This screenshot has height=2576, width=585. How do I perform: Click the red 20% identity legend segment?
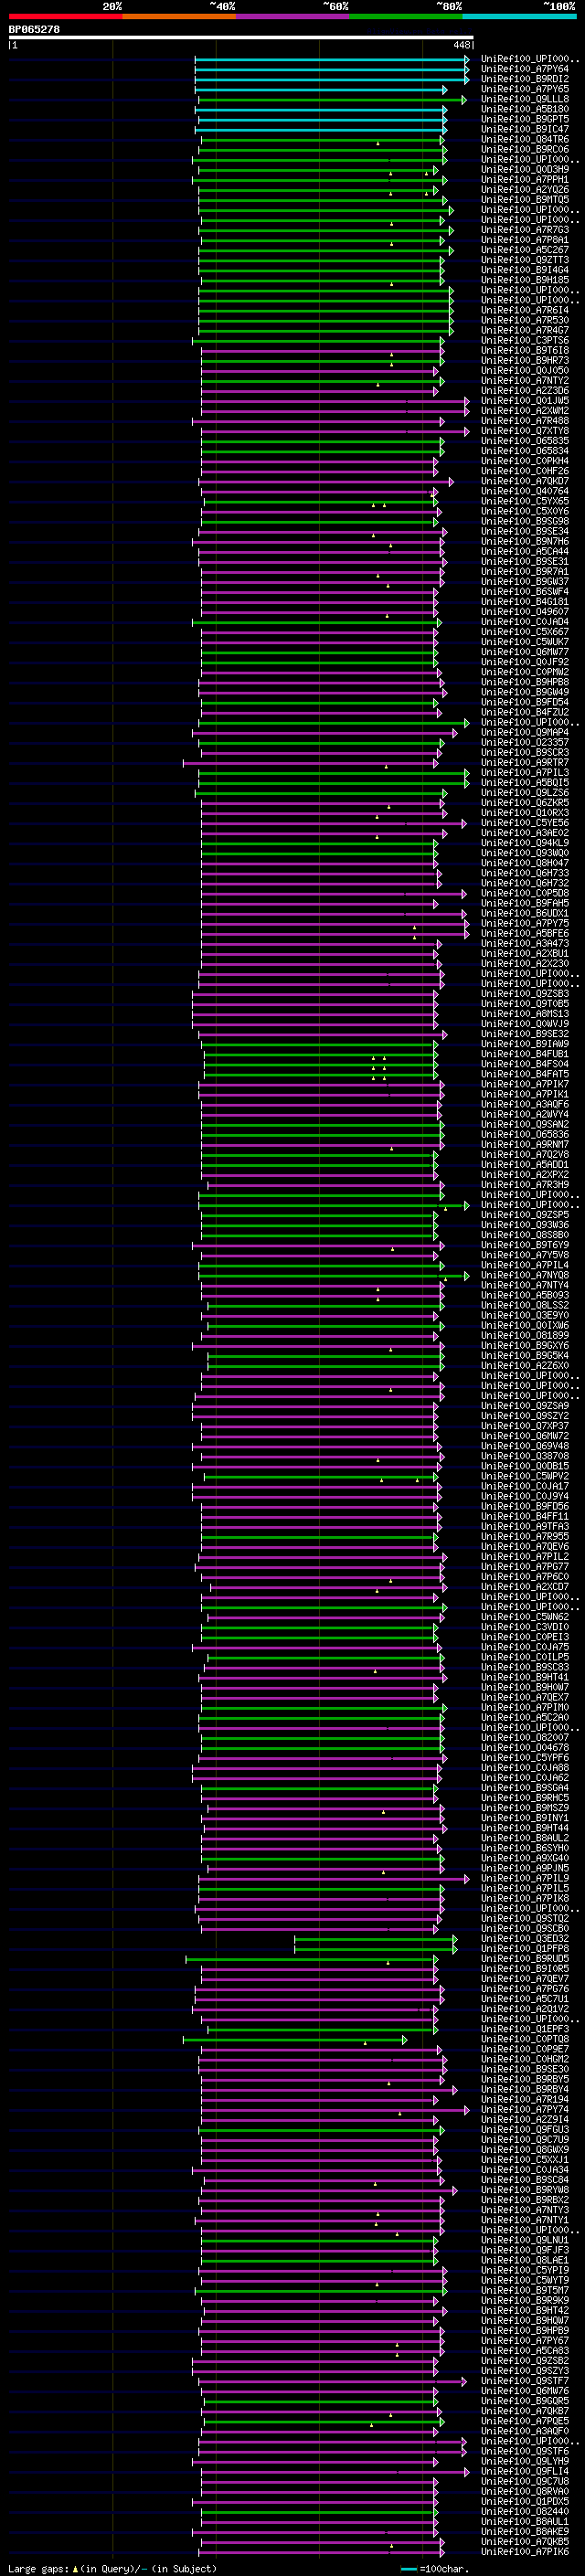click(65, 16)
